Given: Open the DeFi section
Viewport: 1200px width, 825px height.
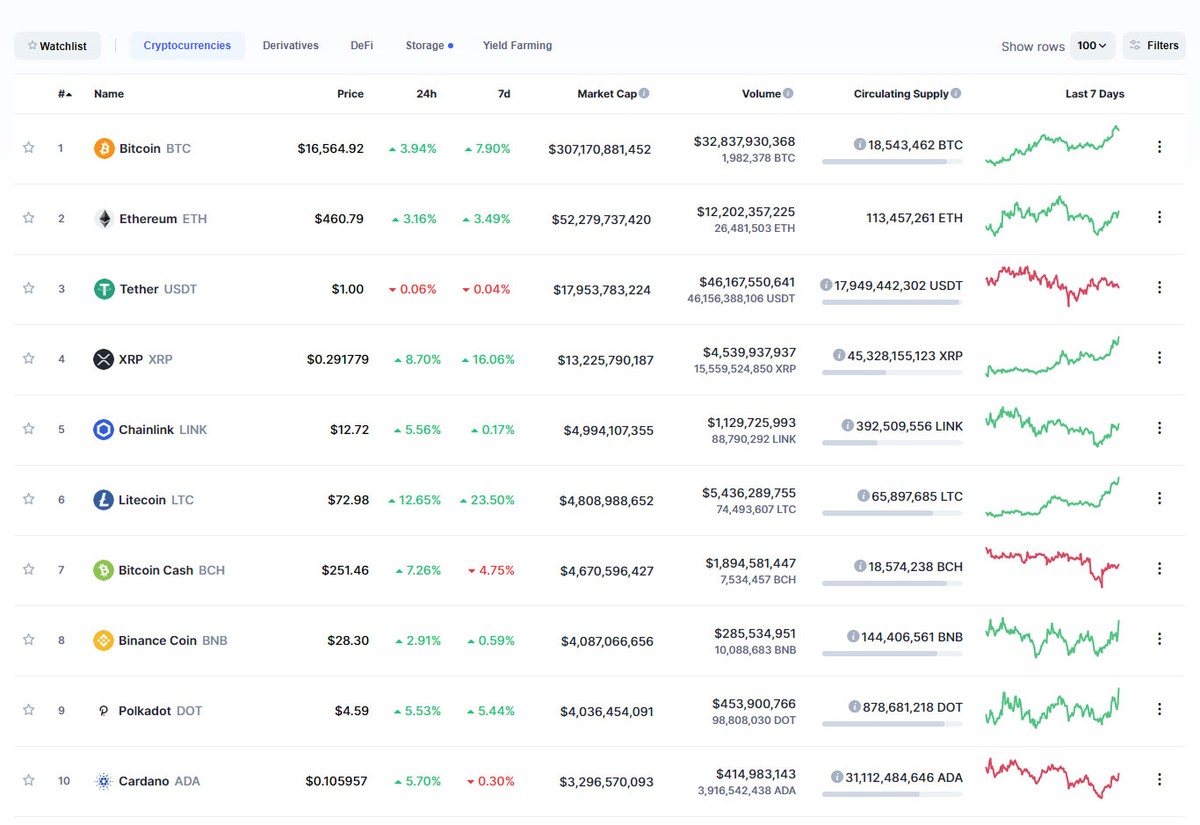Looking at the screenshot, I should [x=361, y=45].
